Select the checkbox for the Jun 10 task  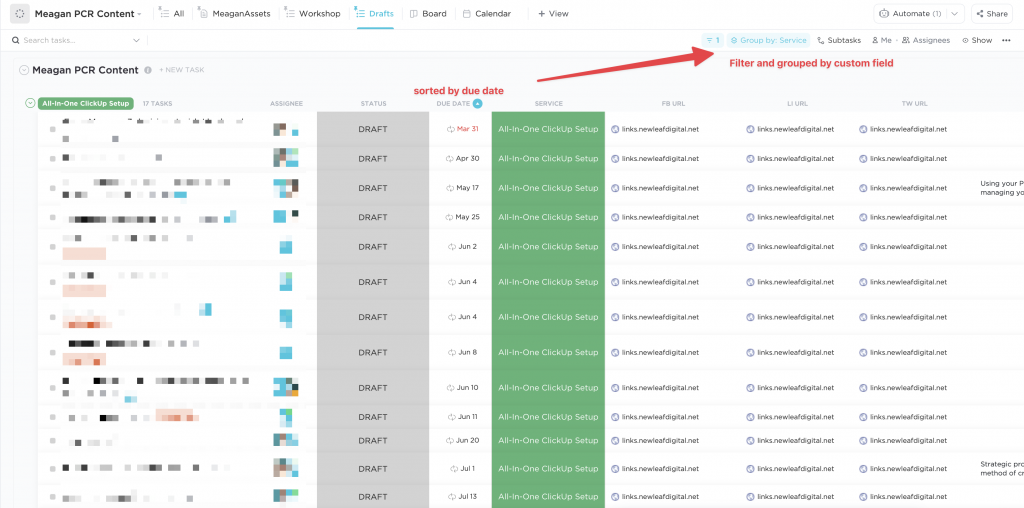(52, 388)
